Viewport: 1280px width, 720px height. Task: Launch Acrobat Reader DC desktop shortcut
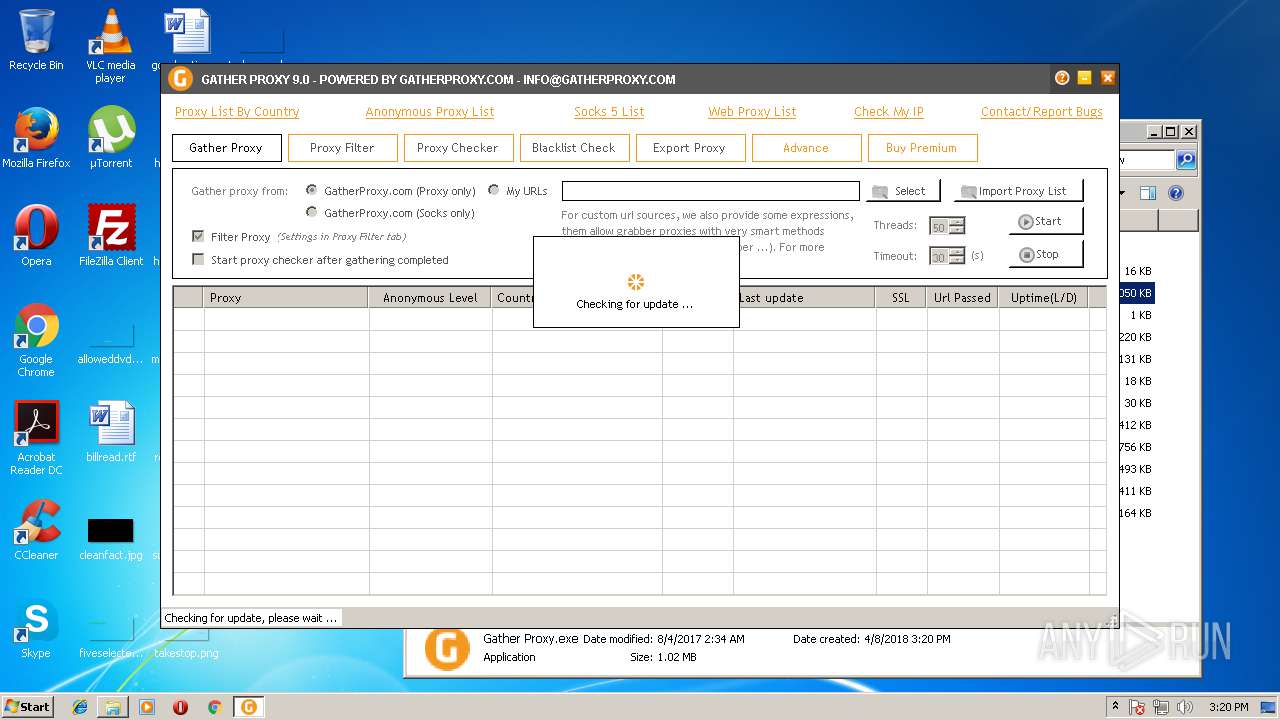(36, 438)
